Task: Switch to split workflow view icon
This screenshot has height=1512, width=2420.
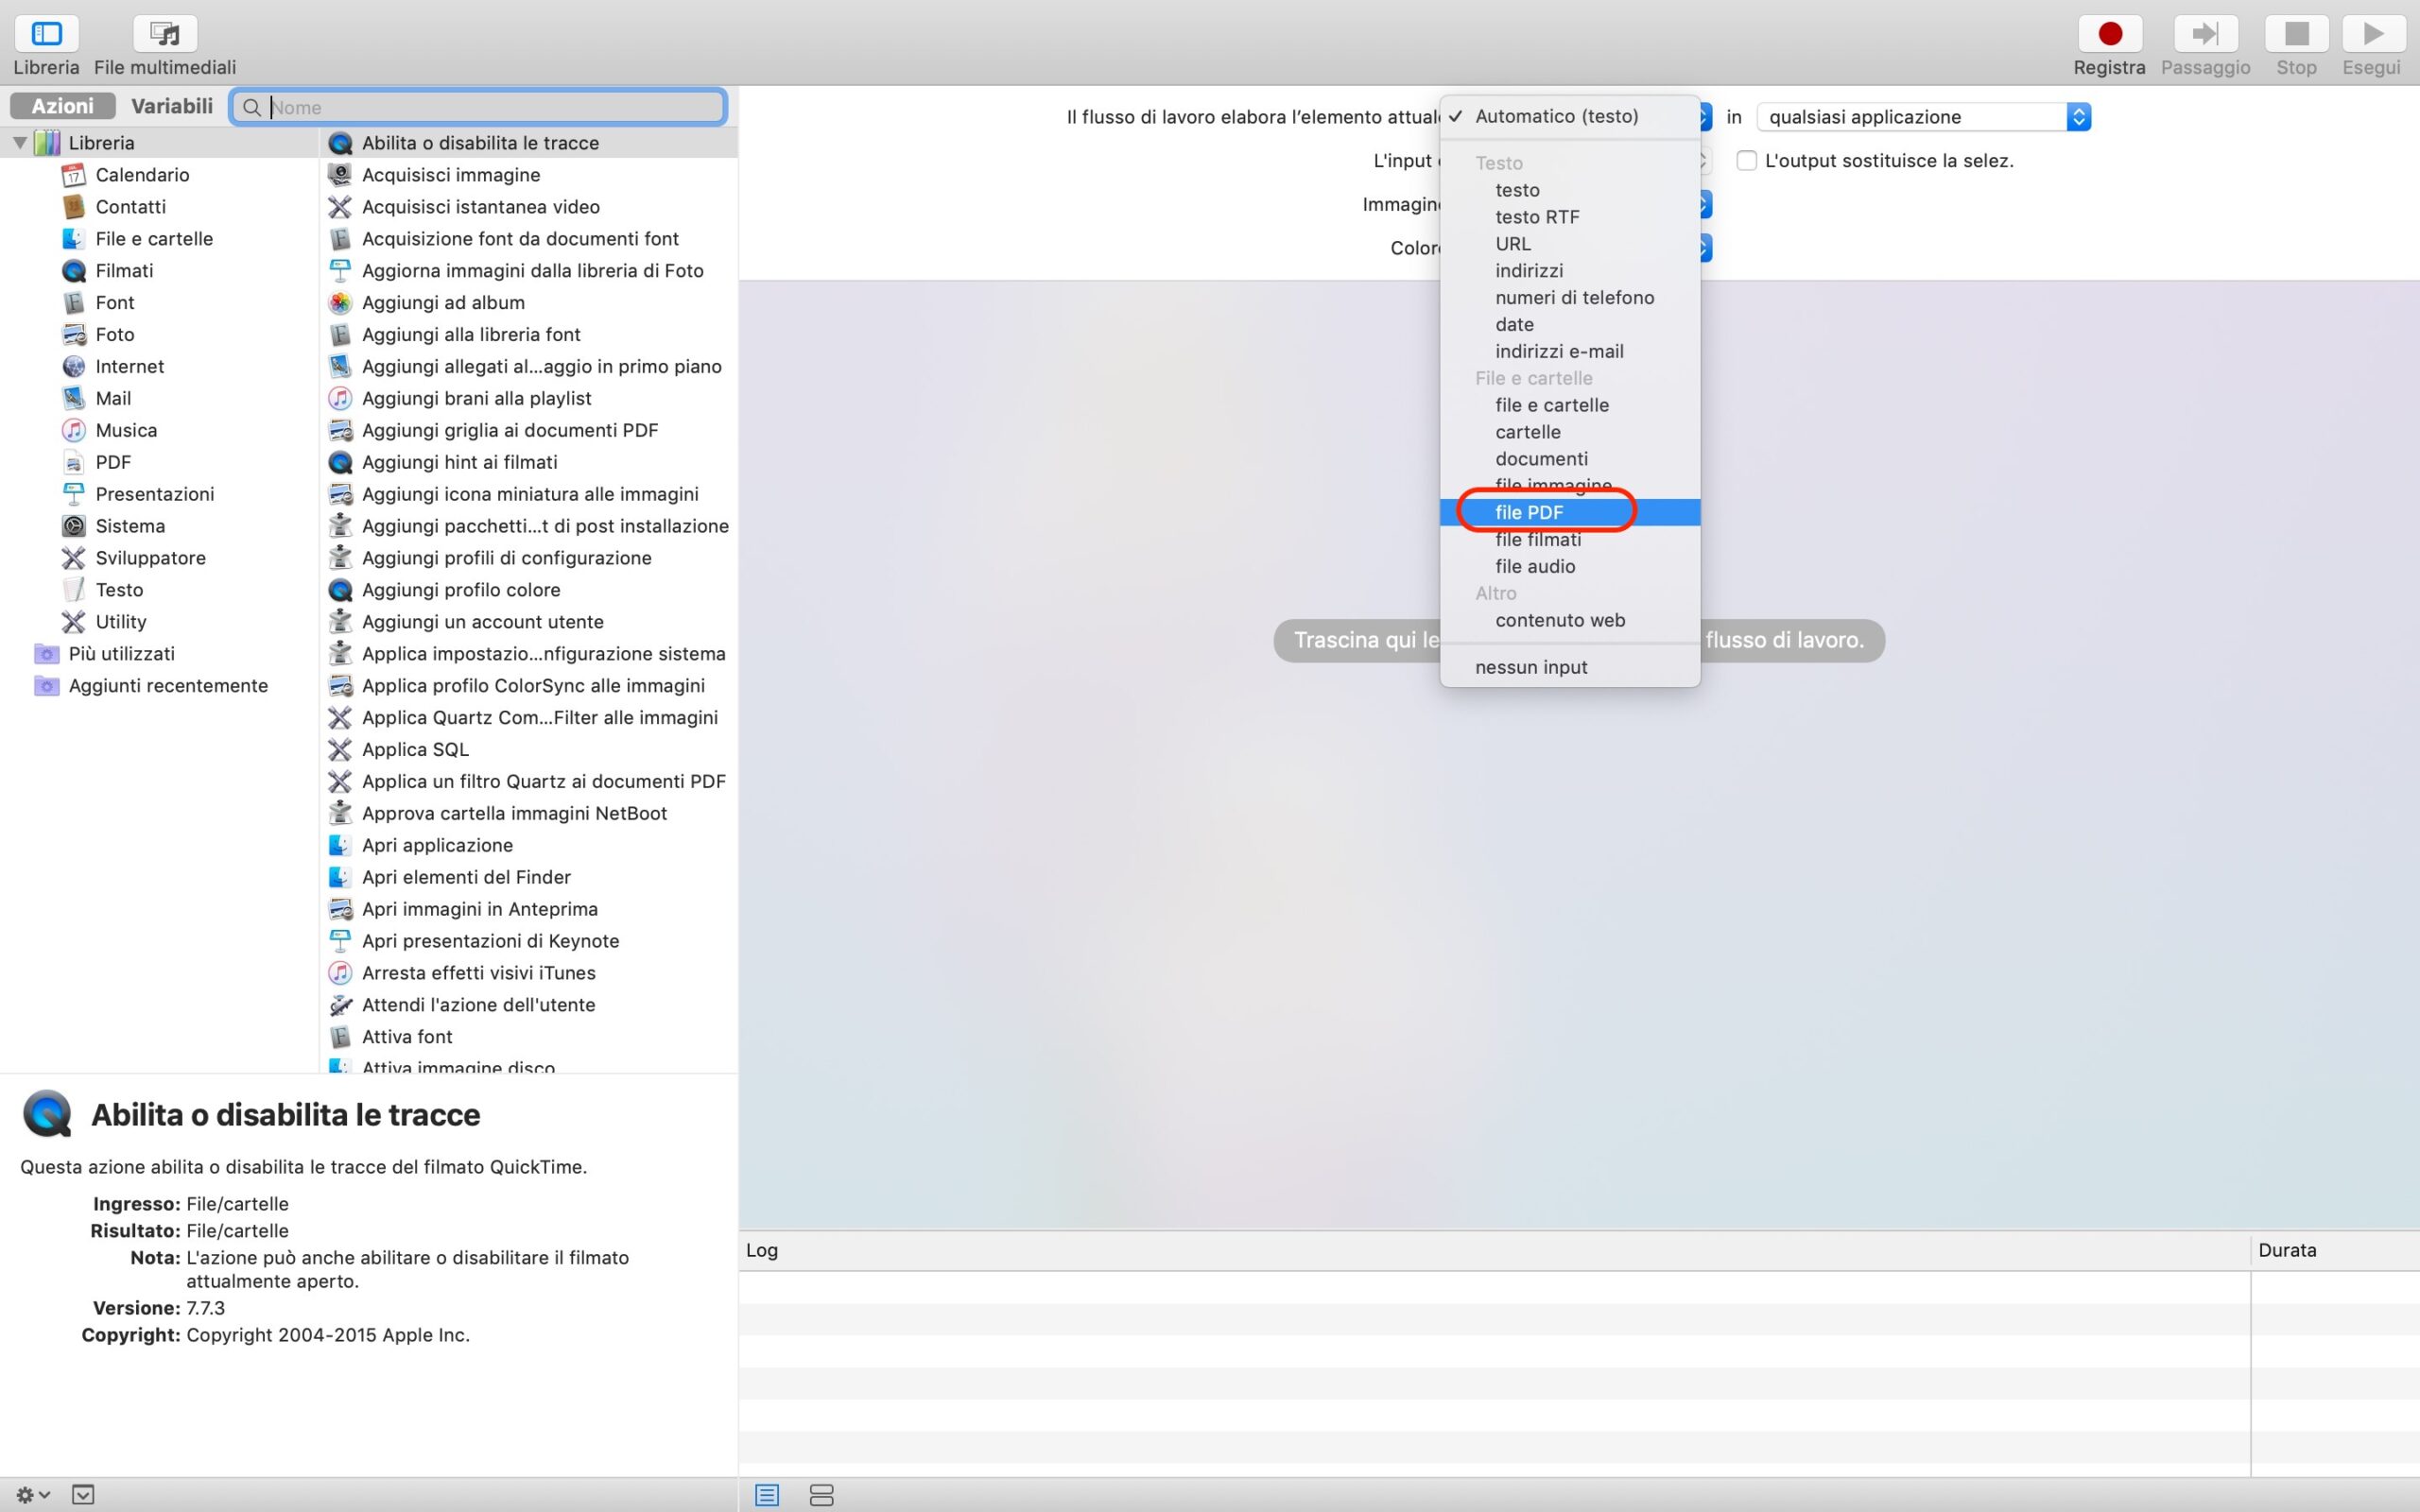Action: [821, 1495]
